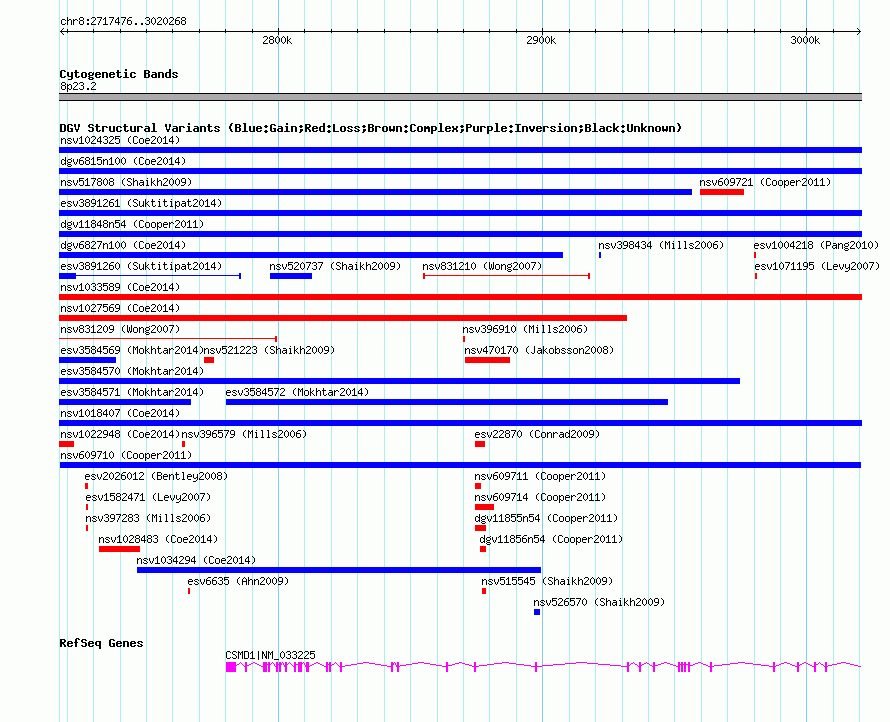Open the esv3891260 (Suktitipat2014) label
Image resolution: width=890 pixels, height=722 pixels.
coord(141,266)
